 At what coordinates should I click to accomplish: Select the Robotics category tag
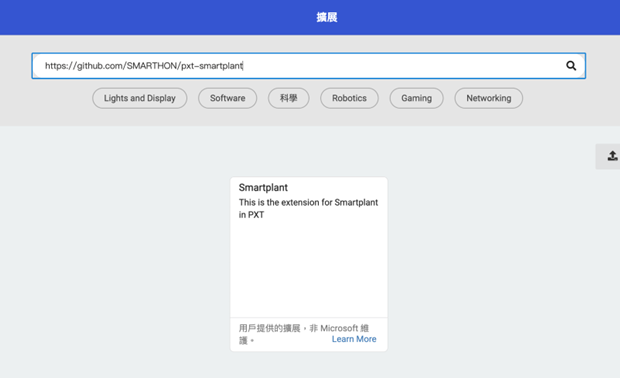[349, 98]
